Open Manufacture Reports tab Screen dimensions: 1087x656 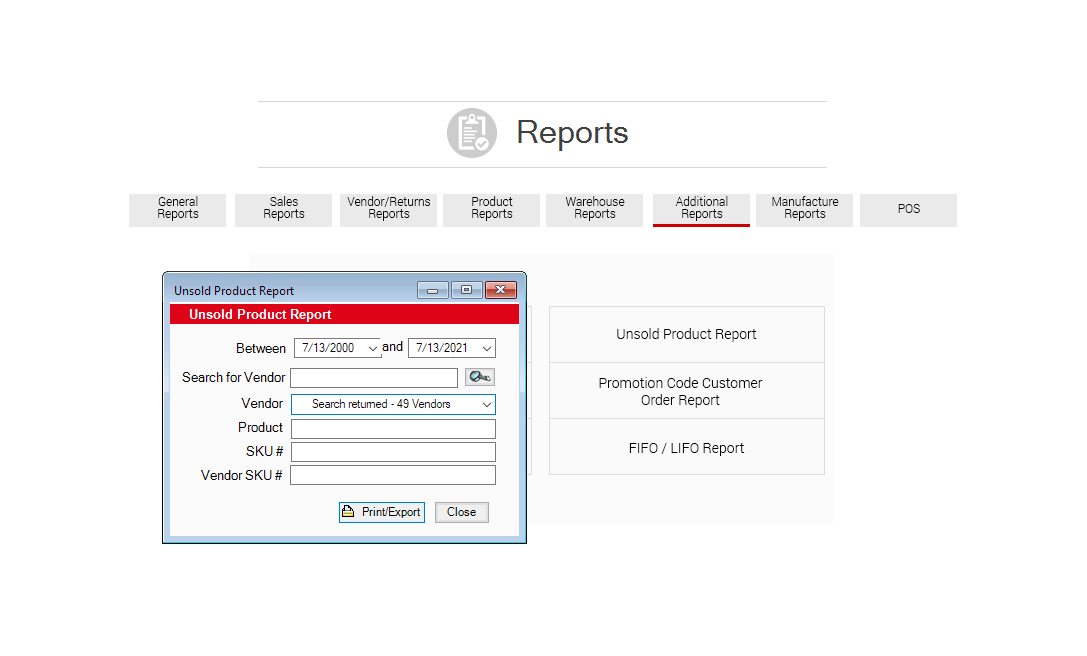(804, 209)
